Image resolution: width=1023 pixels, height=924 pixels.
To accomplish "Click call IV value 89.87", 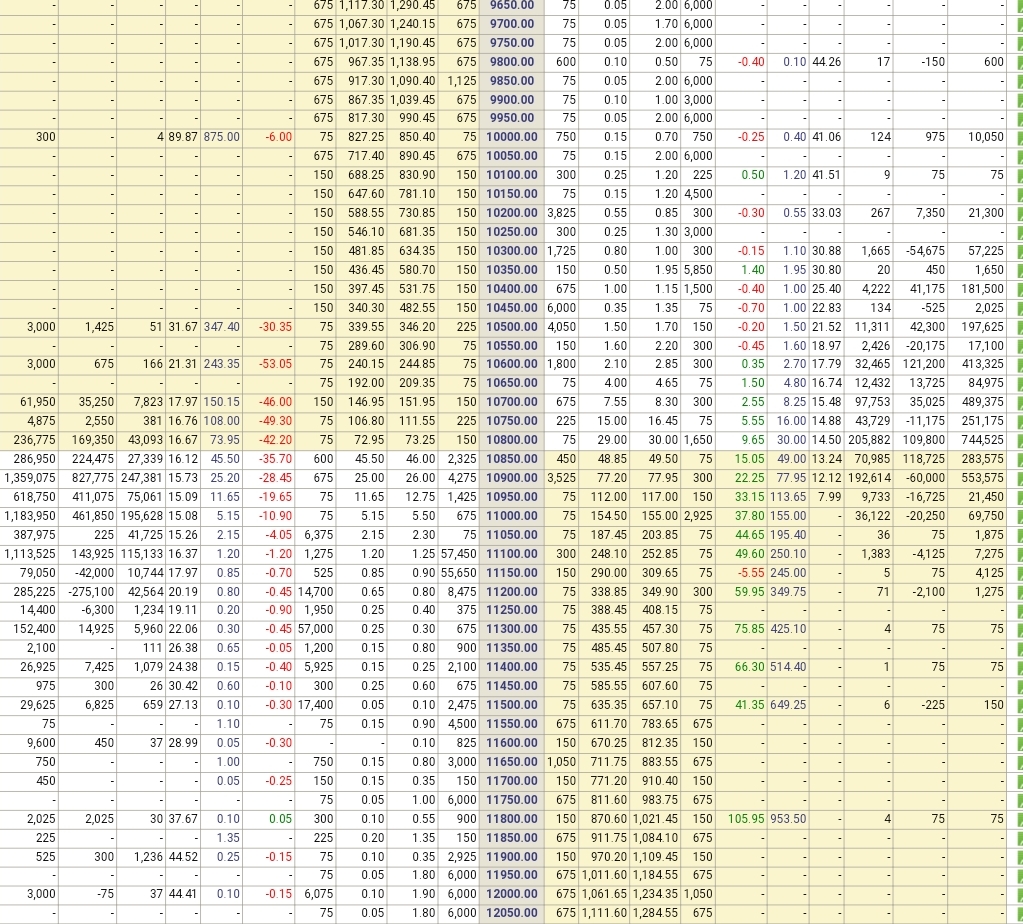I will [x=183, y=137].
